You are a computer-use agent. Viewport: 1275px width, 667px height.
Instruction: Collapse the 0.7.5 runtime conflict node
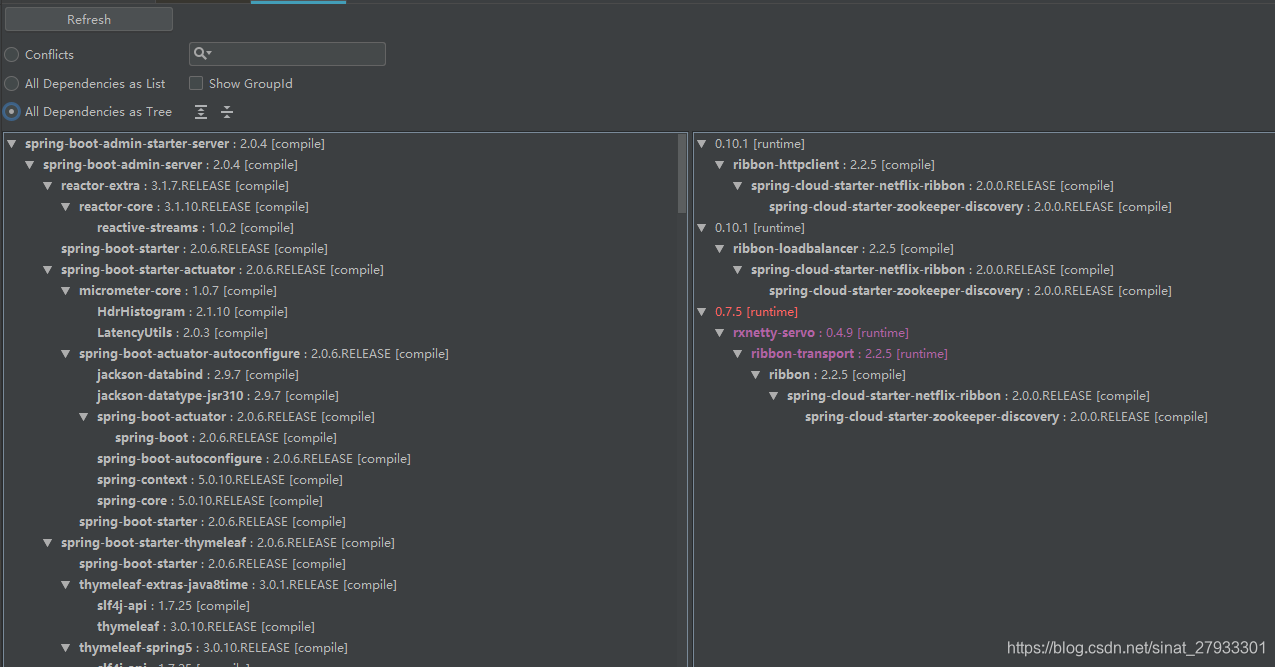tap(702, 312)
